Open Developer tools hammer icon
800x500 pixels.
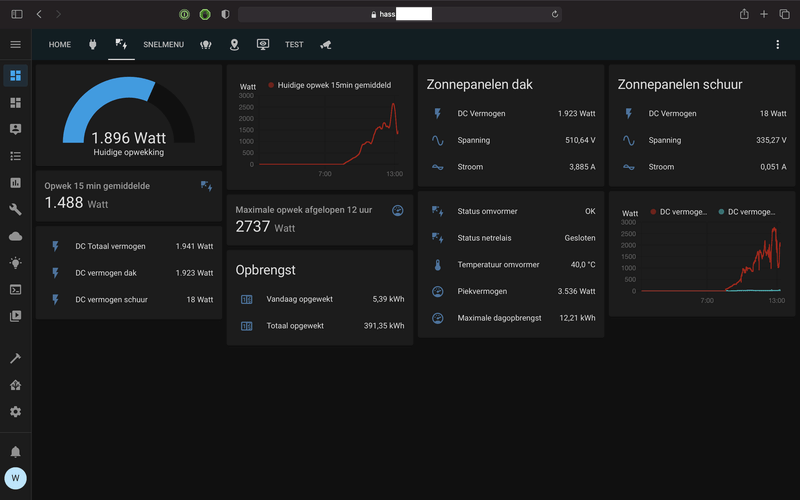[15, 358]
